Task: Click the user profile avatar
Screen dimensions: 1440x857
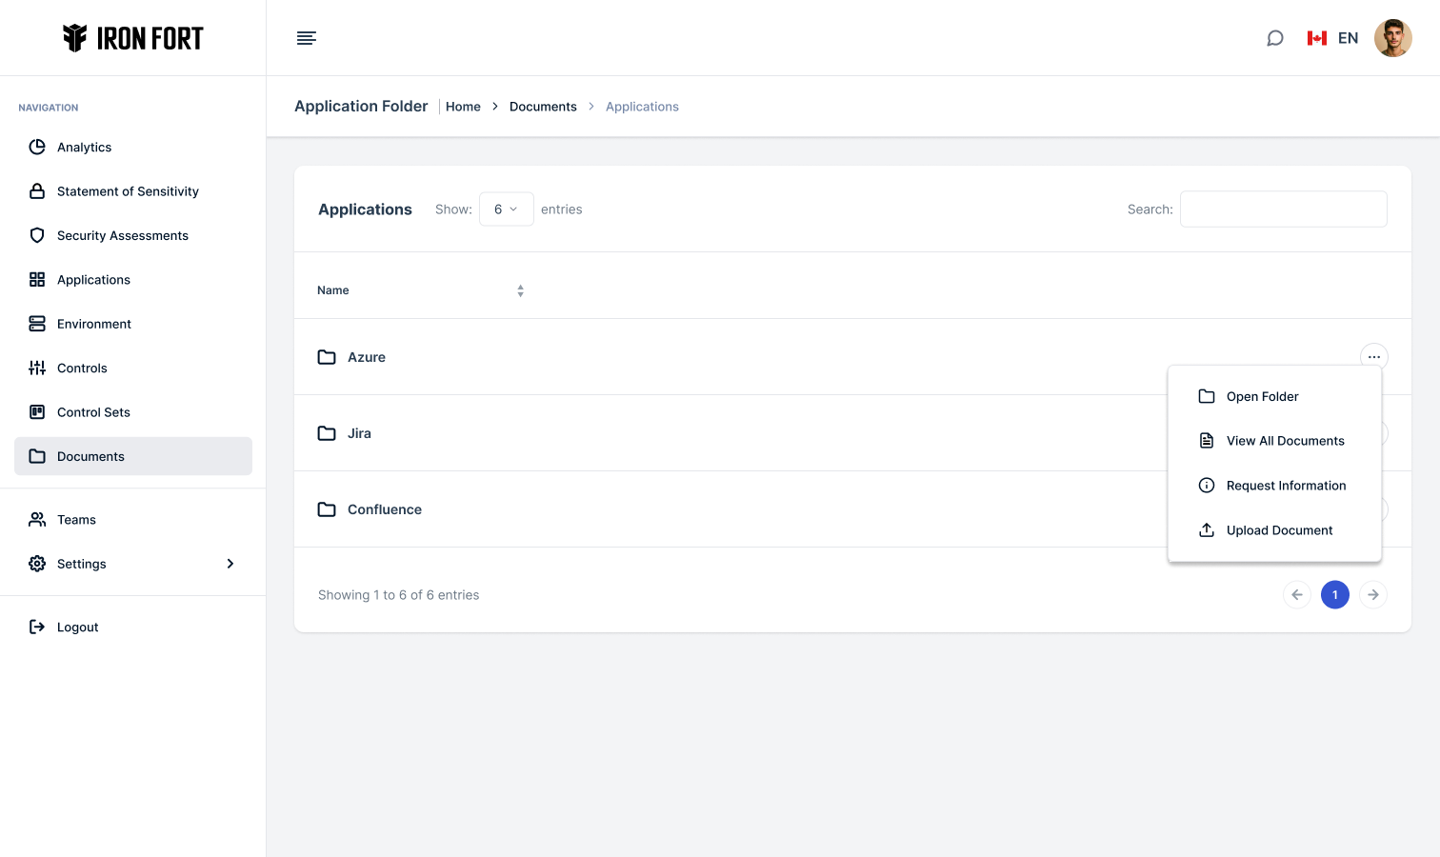Action: 1392,38
